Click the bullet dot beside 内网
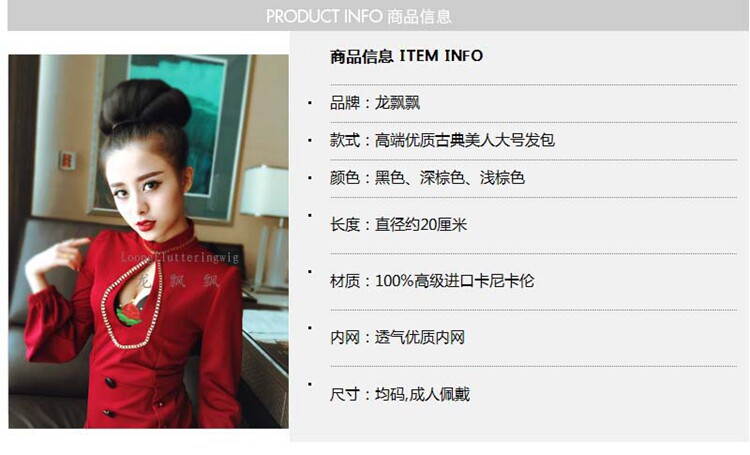750x455 pixels. [x=310, y=328]
